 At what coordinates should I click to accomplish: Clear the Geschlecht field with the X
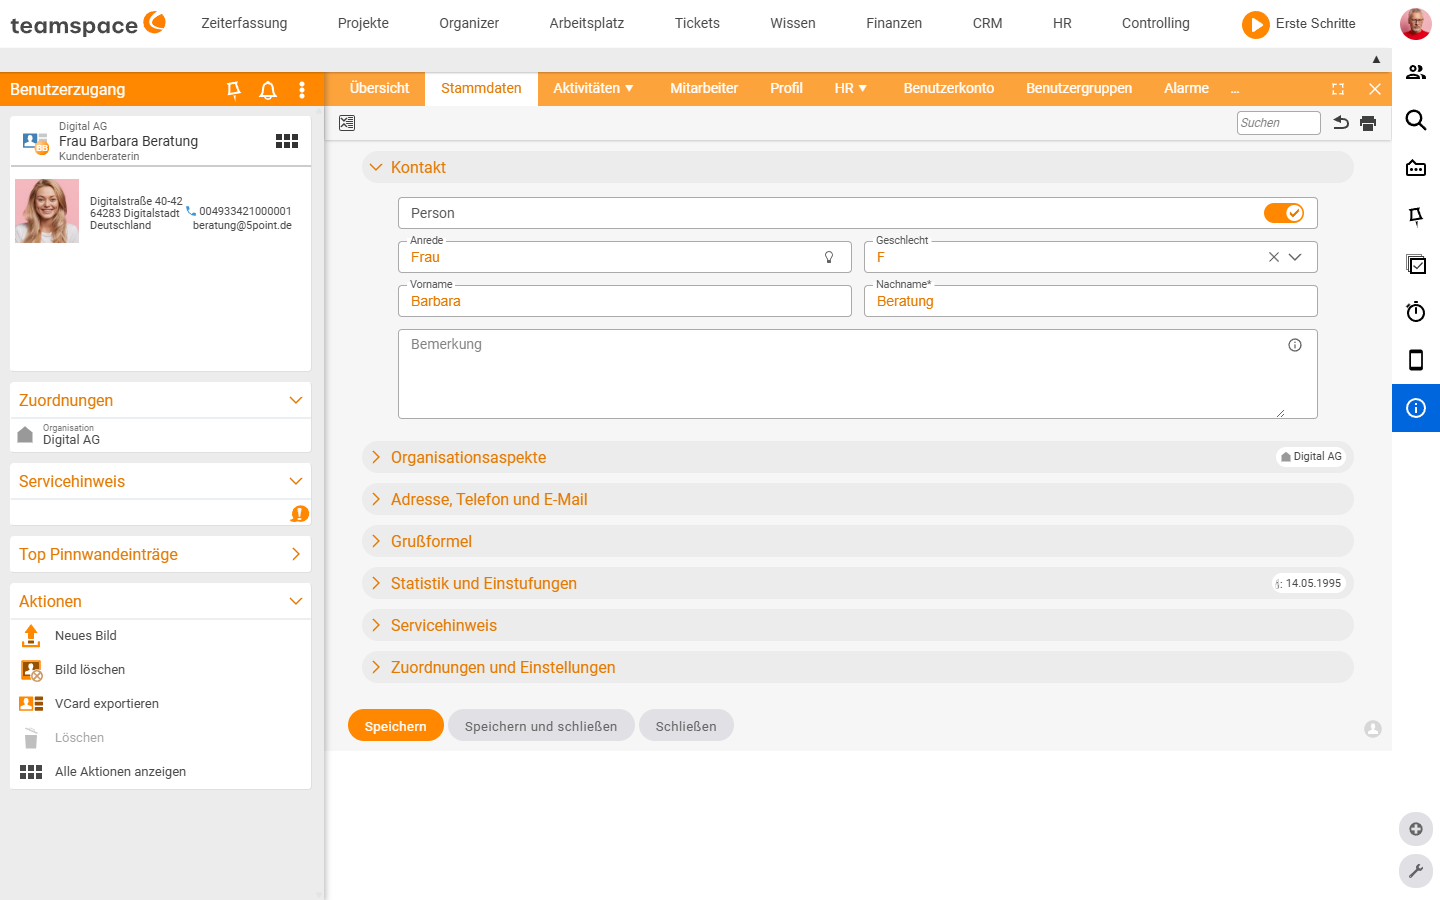1274,257
